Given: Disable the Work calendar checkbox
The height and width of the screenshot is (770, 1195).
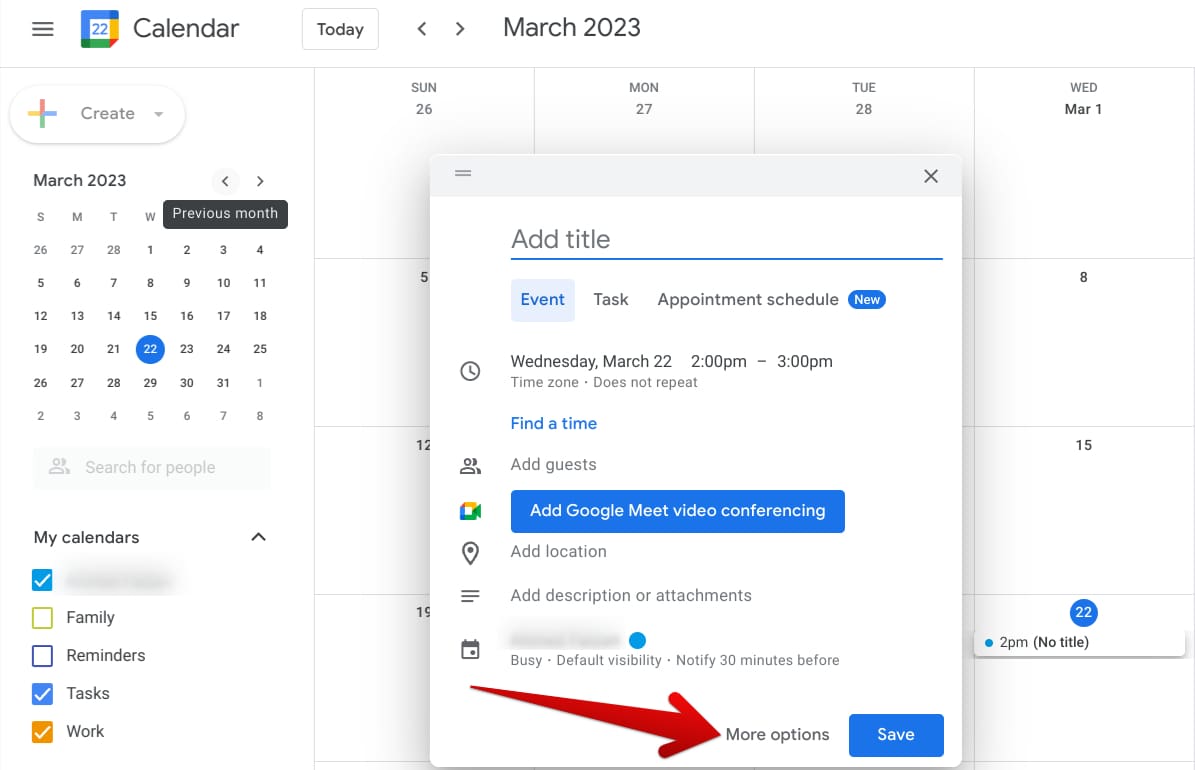Looking at the screenshot, I should (43, 732).
